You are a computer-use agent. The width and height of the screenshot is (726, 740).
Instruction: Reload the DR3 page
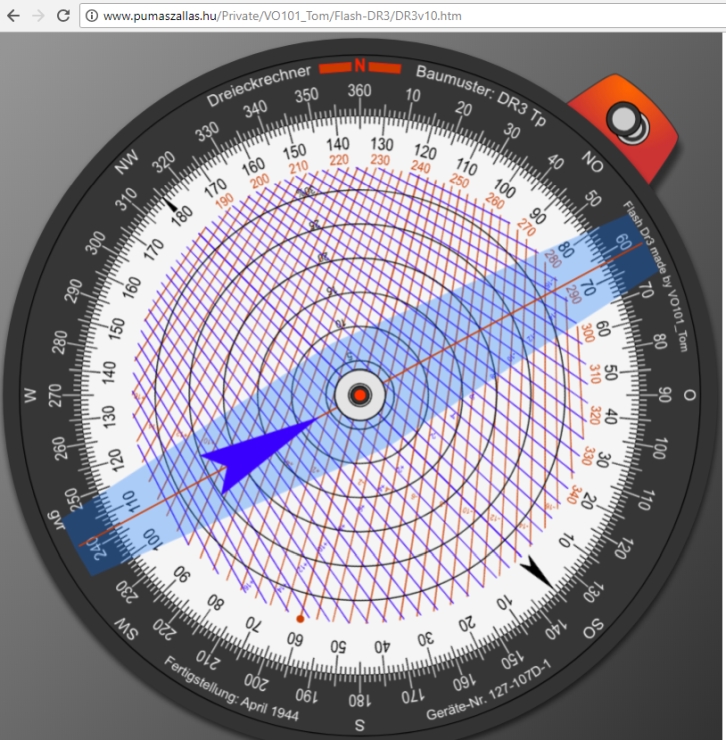(x=63, y=16)
